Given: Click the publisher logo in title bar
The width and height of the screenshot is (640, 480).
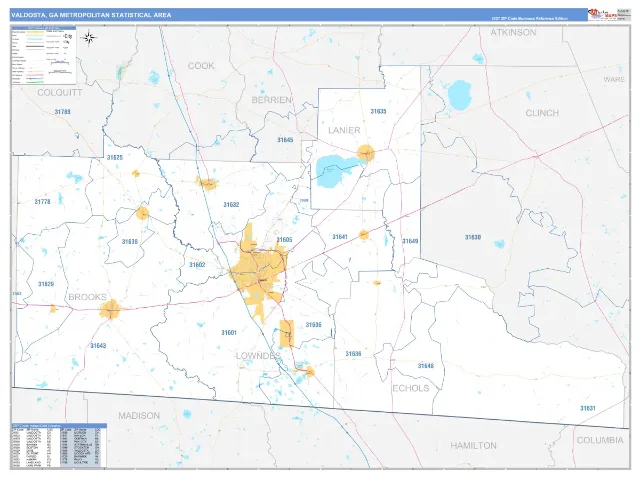Looking at the screenshot, I should click(x=602, y=14).
